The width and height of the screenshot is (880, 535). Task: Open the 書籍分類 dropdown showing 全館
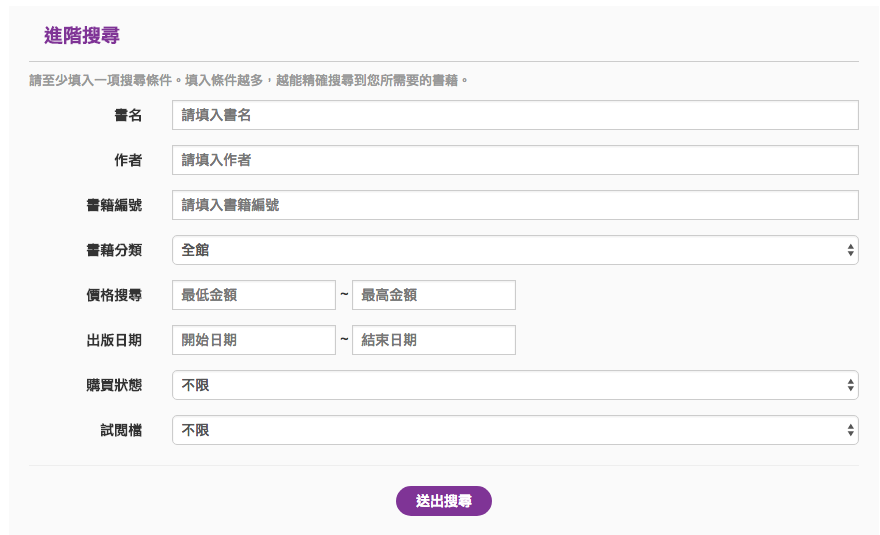[515, 250]
